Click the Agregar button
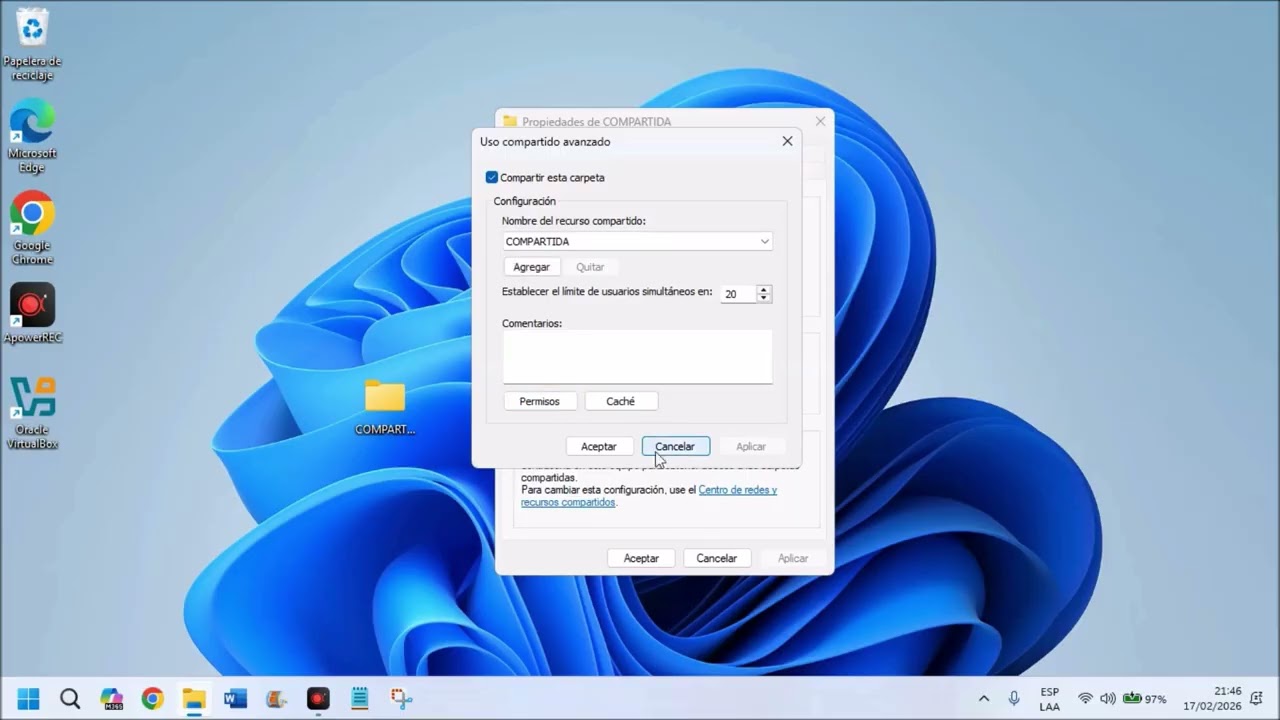Image resolution: width=1280 pixels, height=720 pixels. [531, 267]
